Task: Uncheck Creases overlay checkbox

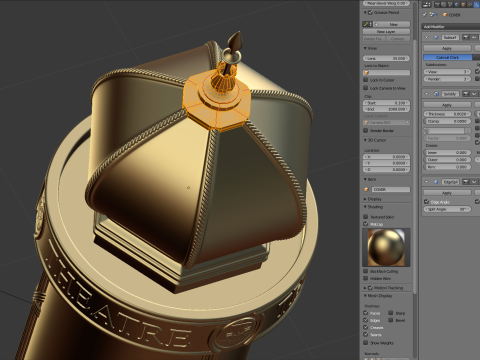Action: click(366, 327)
